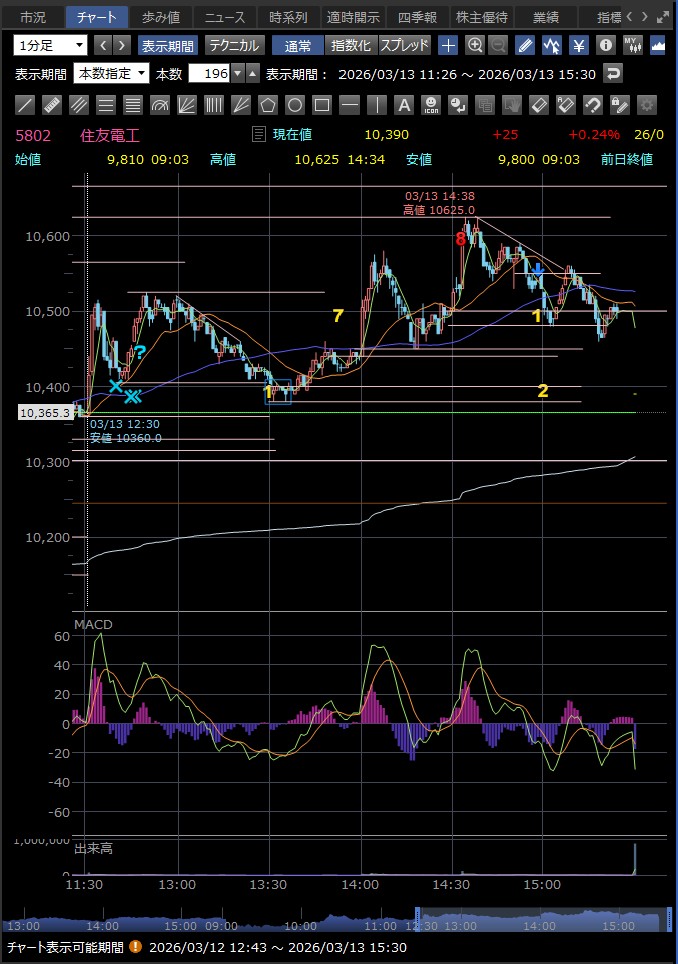Open the 1分足 timeframe dropdown
Screen dimensions: 678x964
pyautogui.click(x=50, y=45)
